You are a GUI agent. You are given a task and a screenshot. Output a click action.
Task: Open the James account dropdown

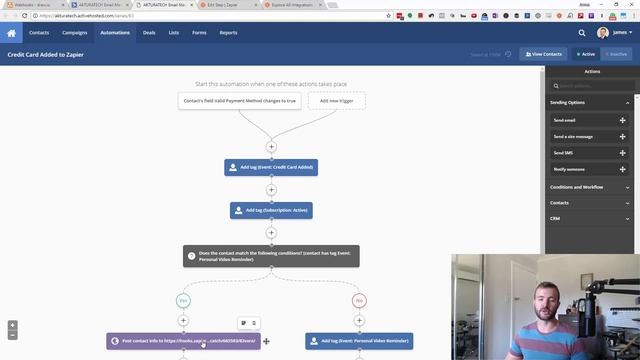tap(622, 32)
